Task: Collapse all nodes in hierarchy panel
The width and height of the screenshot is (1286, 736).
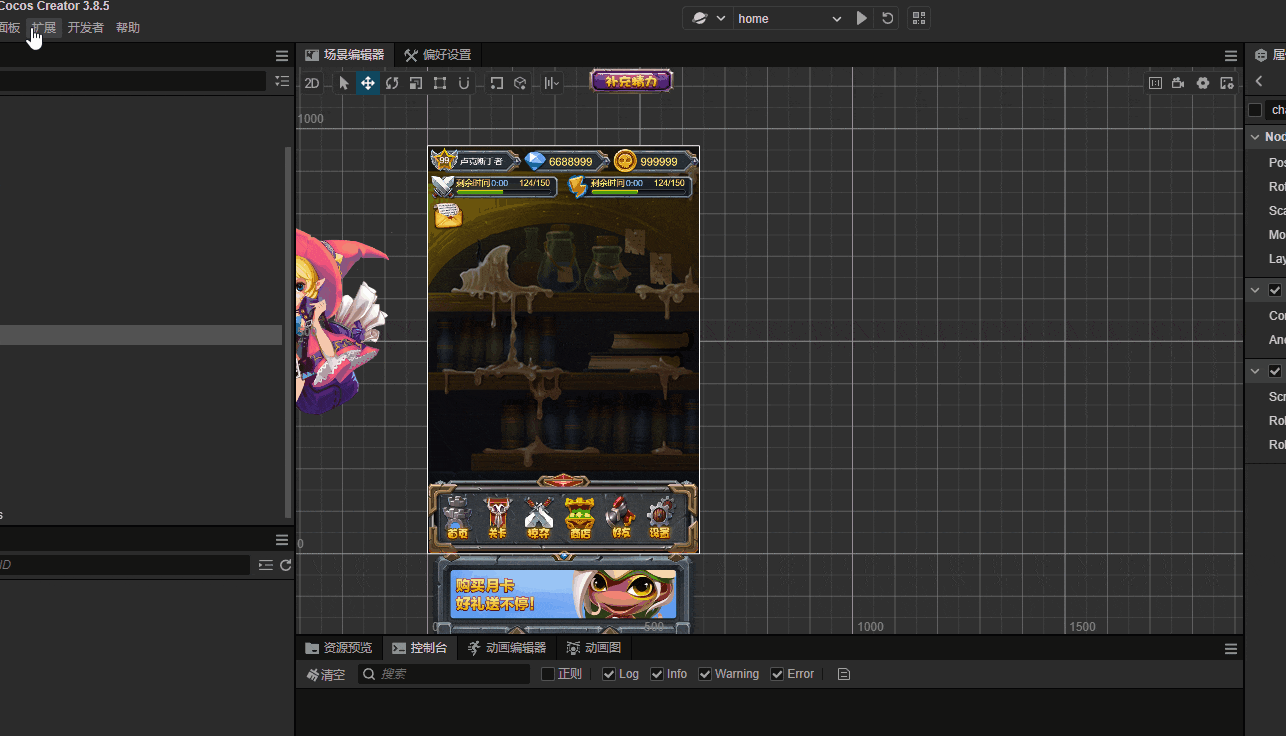Action: pyautogui.click(x=282, y=81)
